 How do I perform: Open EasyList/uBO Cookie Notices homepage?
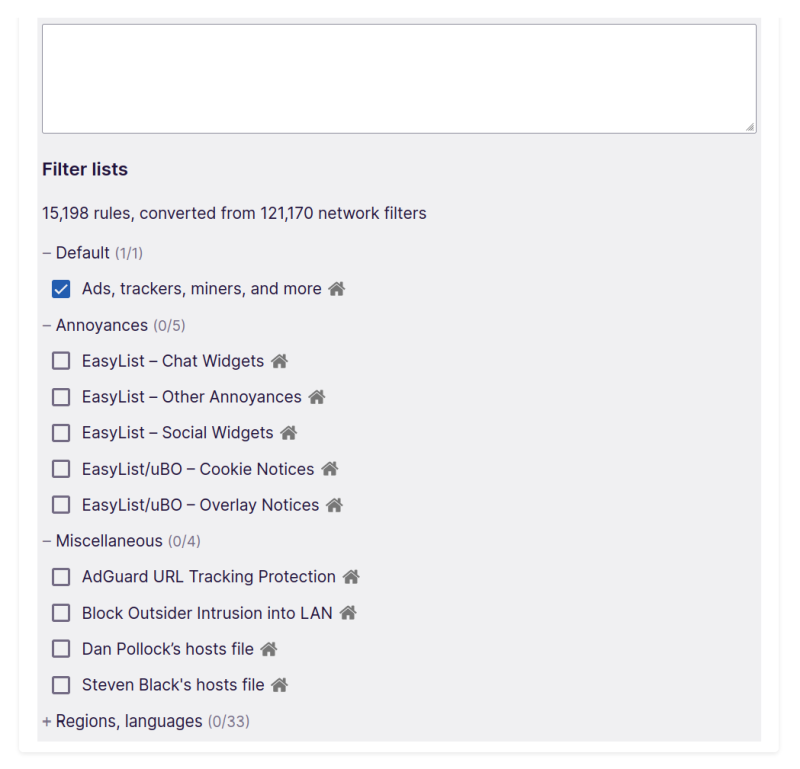click(x=330, y=468)
